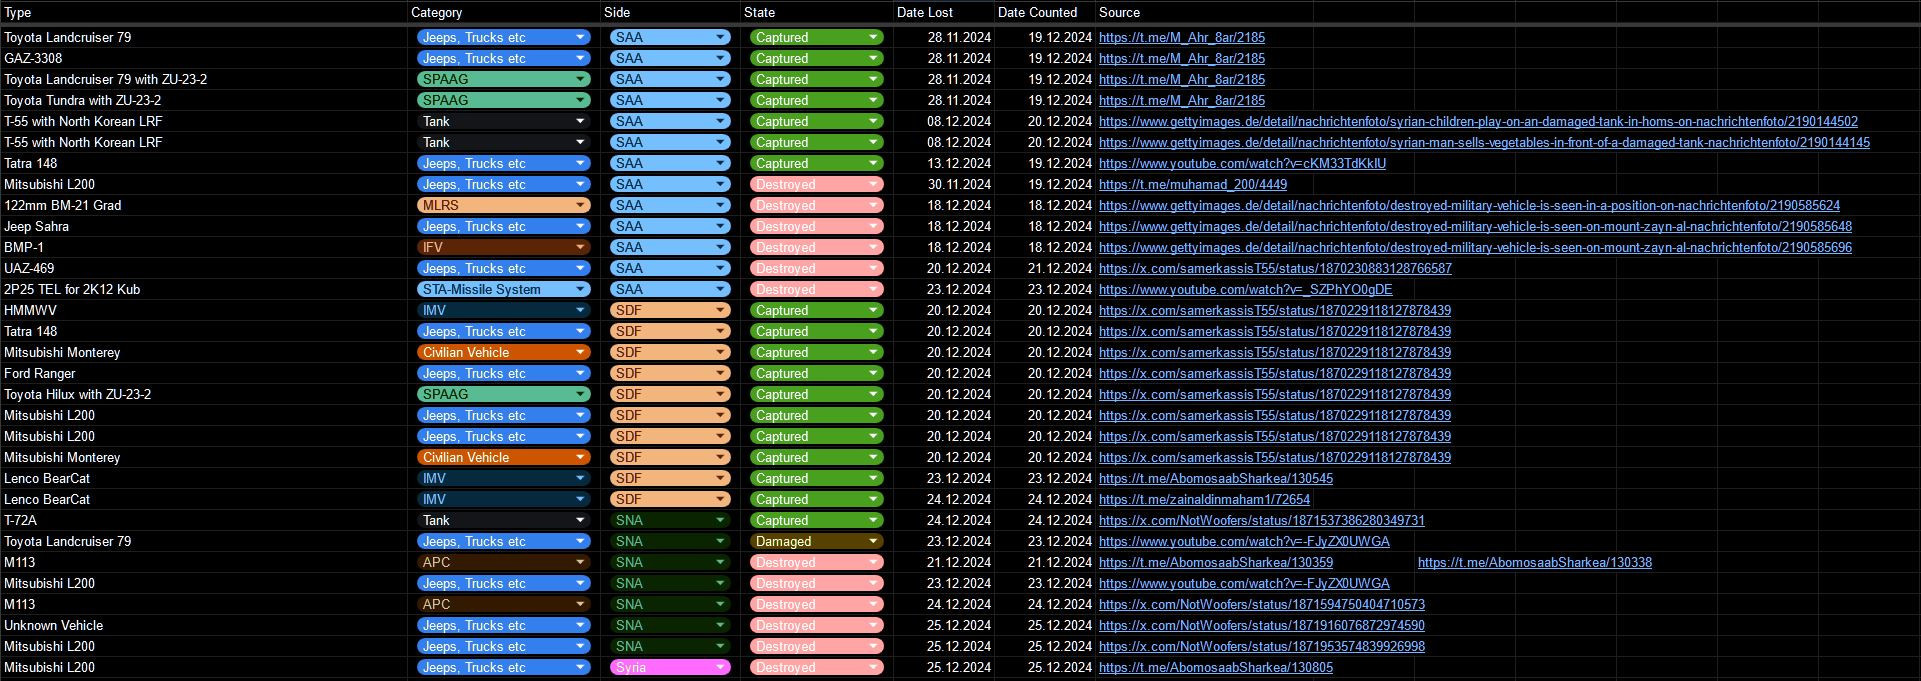Select Date Lost 13.12.2024 cell

[x=944, y=163]
